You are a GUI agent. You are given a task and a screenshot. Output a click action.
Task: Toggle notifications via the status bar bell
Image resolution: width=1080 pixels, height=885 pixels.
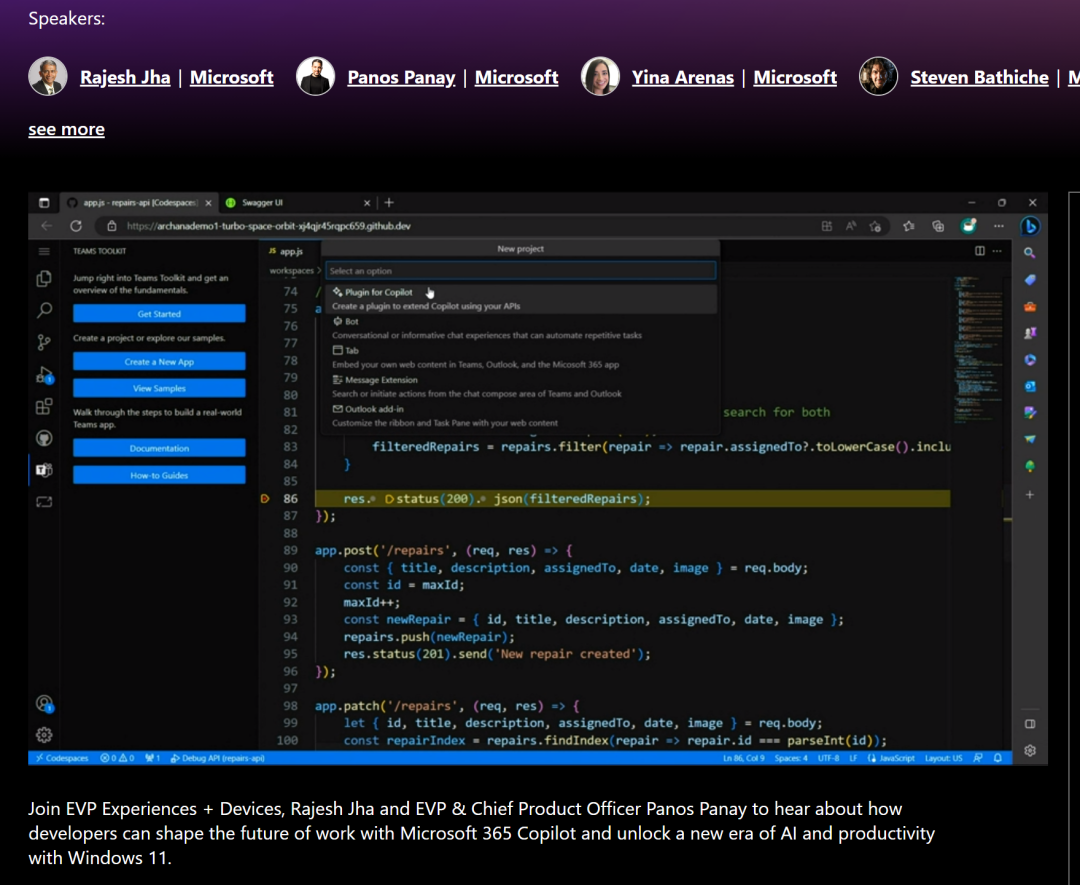pos(997,758)
